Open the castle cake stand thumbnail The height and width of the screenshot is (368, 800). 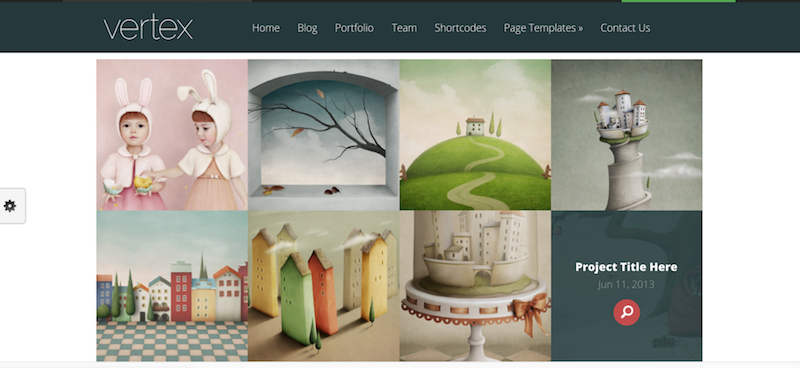pos(475,286)
